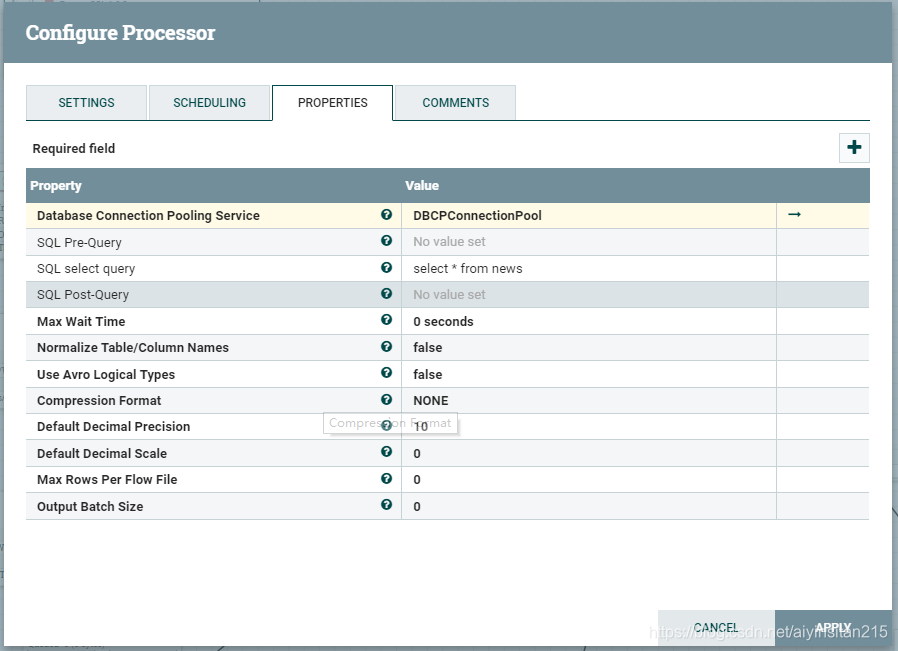898x651 pixels.
Task: Select 'Default Decimal Scale' property name
Action: click(x=102, y=453)
